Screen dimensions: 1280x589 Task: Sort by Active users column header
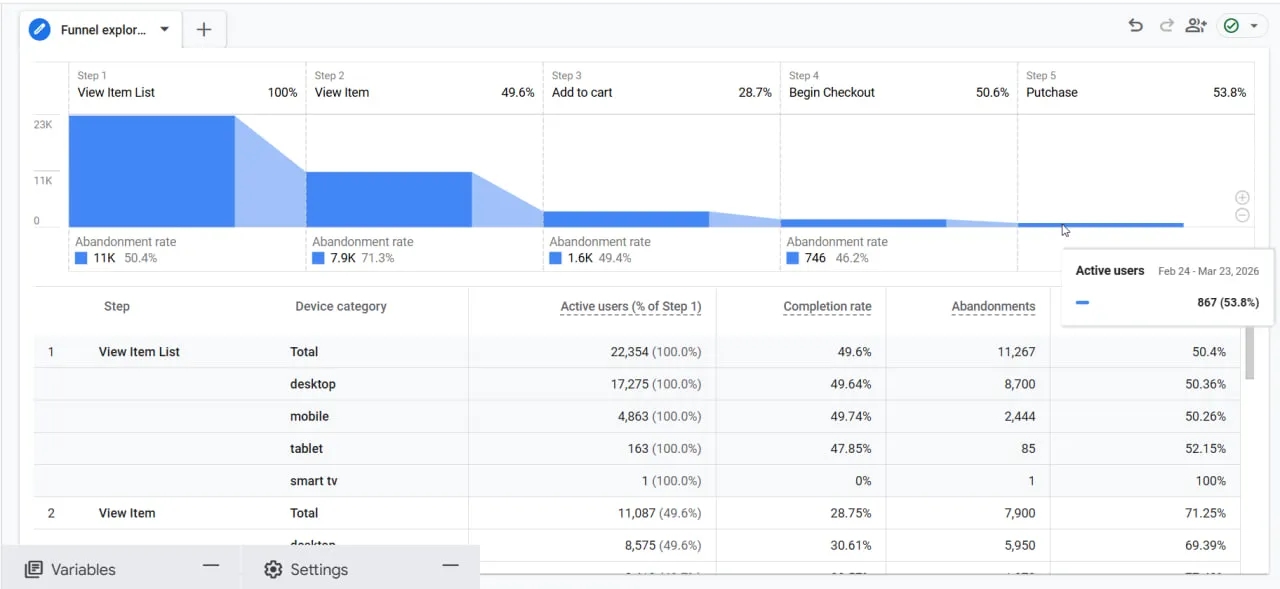[x=630, y=307]
